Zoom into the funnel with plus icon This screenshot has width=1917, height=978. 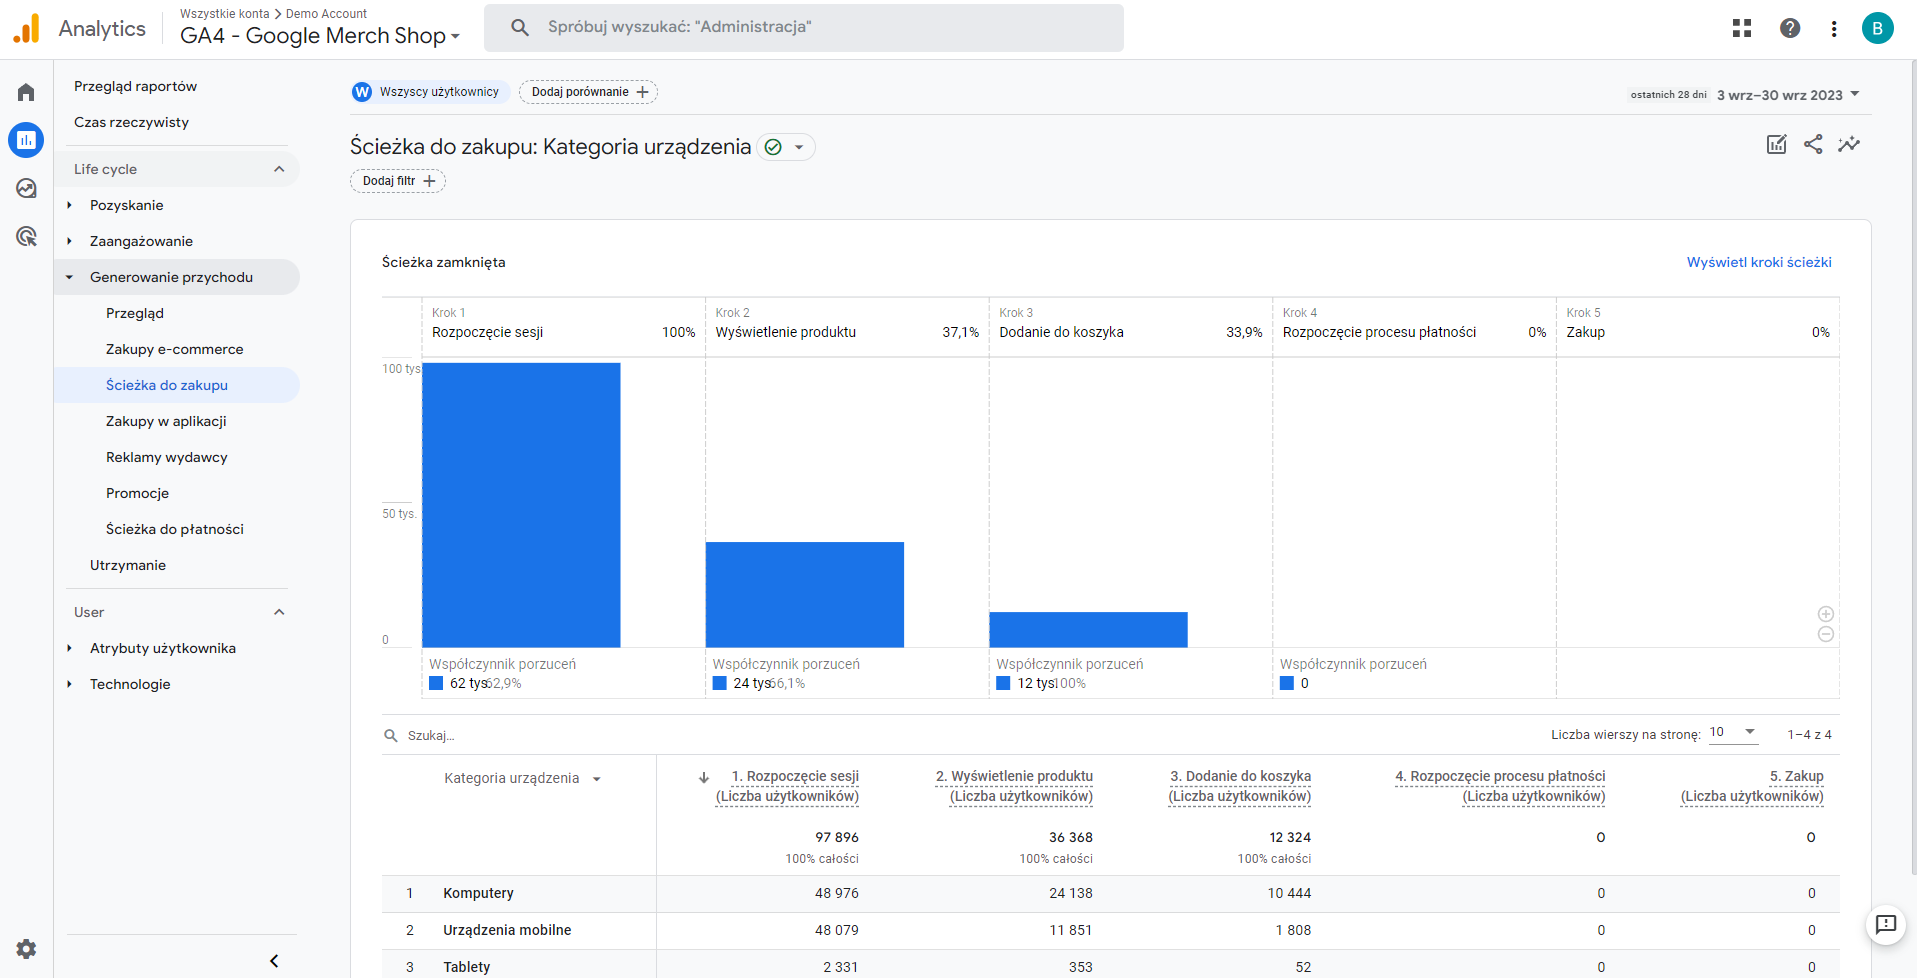click(x=1826, y=614)
